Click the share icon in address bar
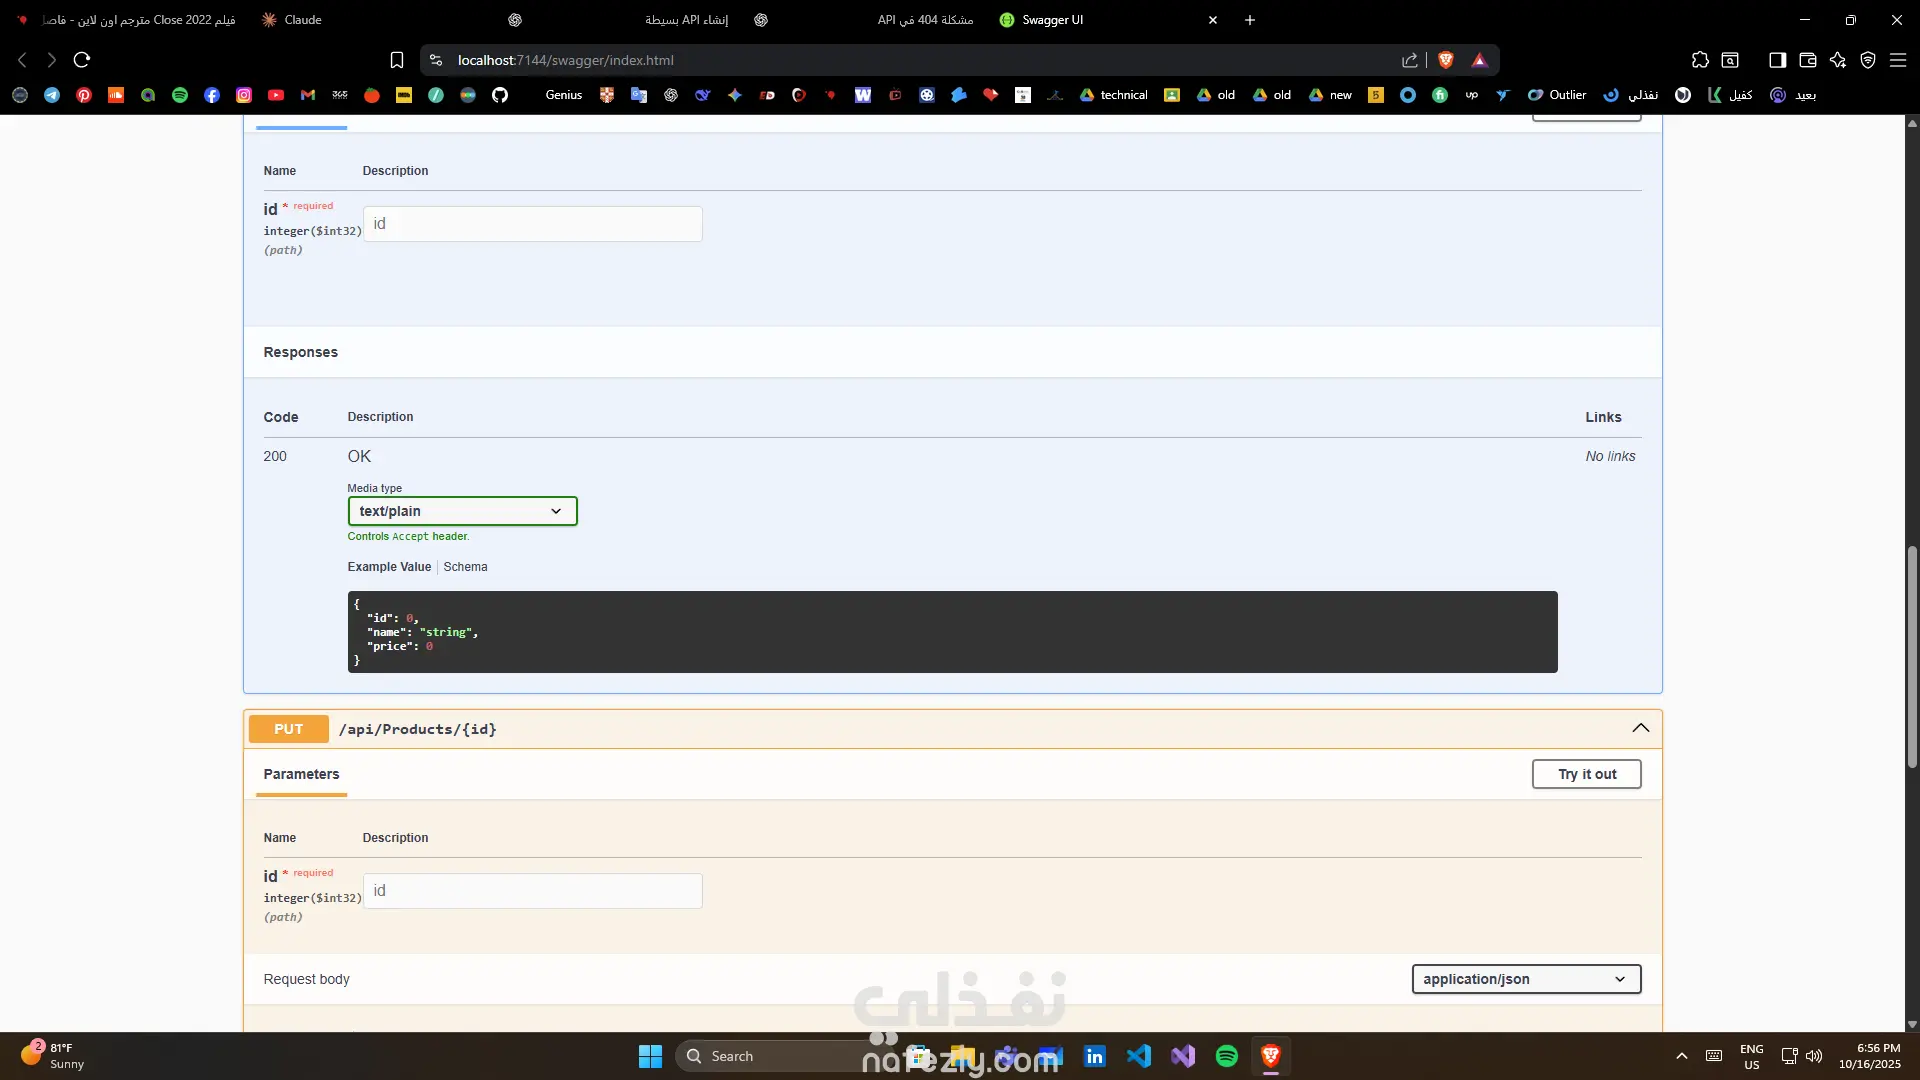Viewport: 1920px width, 1080px height. [1410, 60]
